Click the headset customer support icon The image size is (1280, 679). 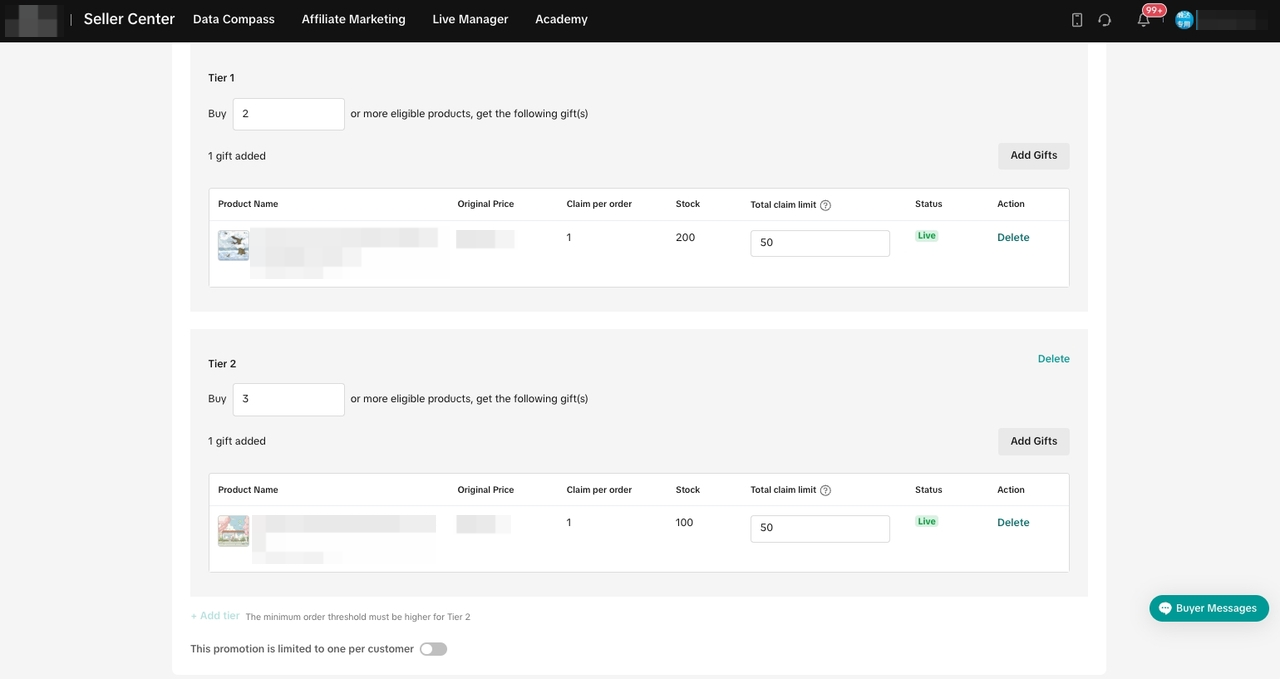pos(1104,20)
